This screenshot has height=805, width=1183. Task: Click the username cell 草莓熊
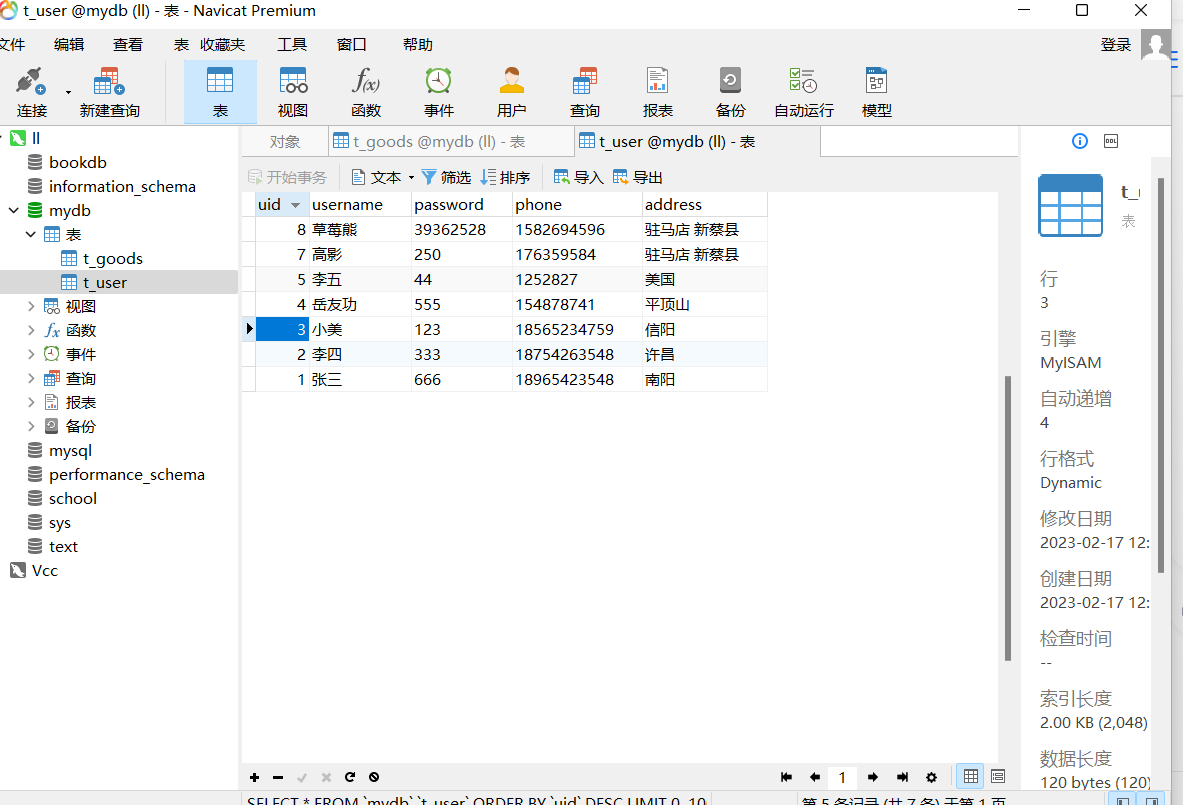click(x=360, y=229)
